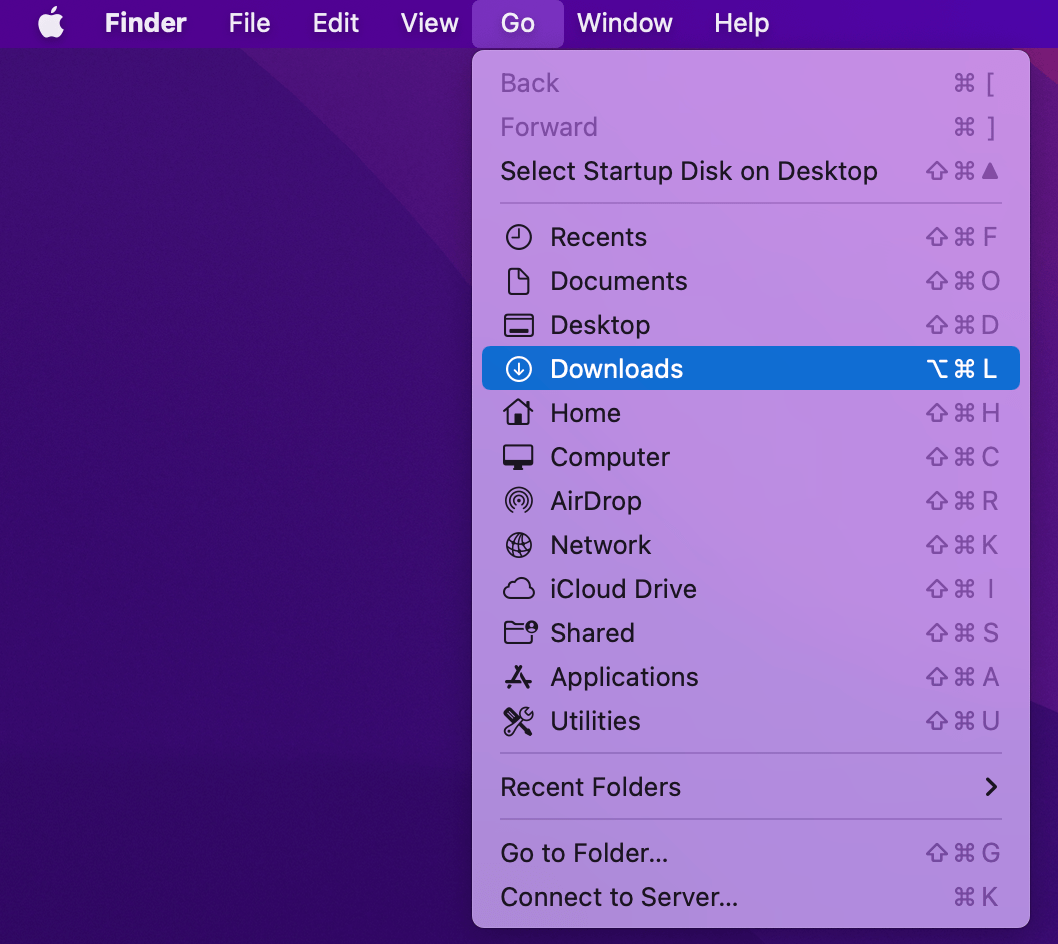
Task: Expand the Recent Folders submenu
Action: 750,787
